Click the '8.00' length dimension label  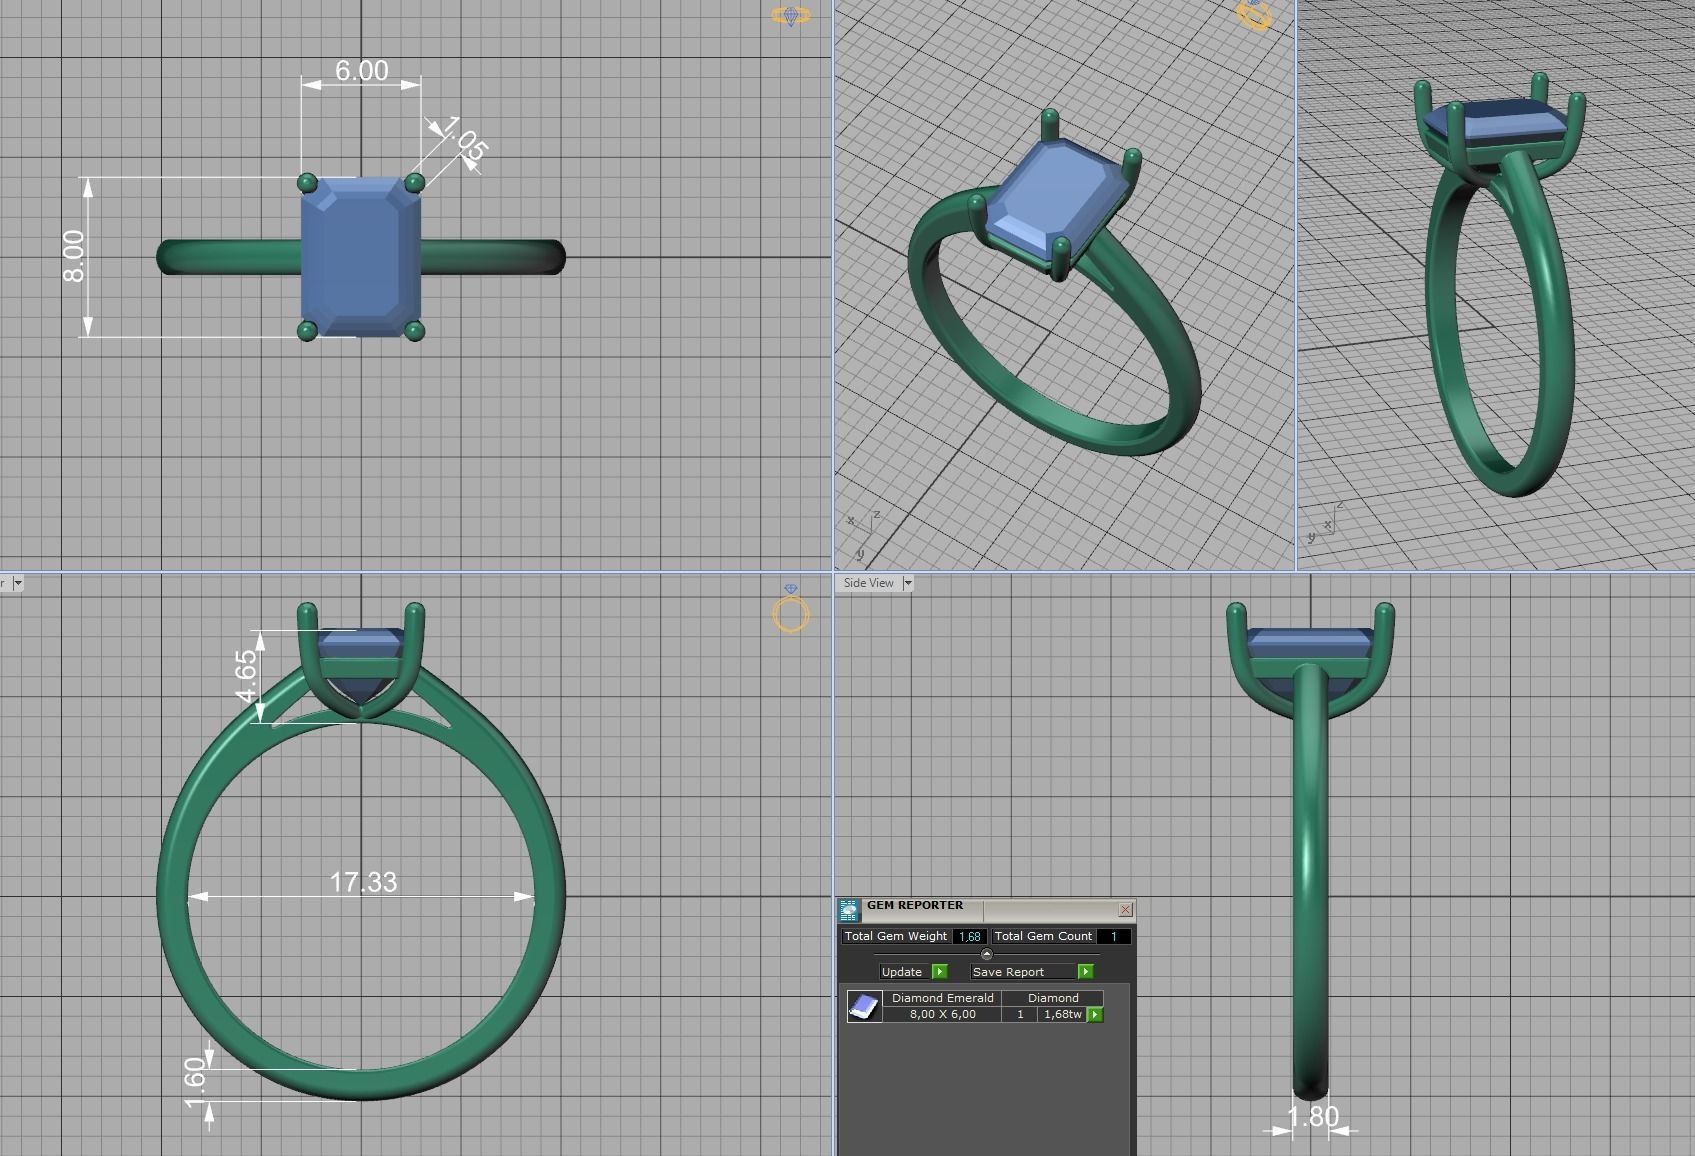[x=74, y=256]
